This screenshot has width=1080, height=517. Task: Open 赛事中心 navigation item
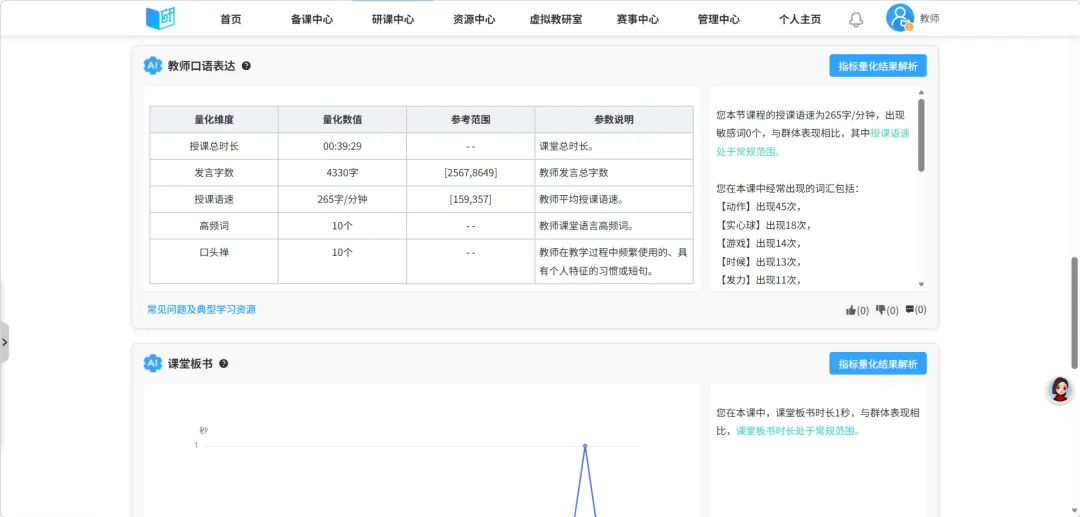pyautogui.click(x=637, y=19)
